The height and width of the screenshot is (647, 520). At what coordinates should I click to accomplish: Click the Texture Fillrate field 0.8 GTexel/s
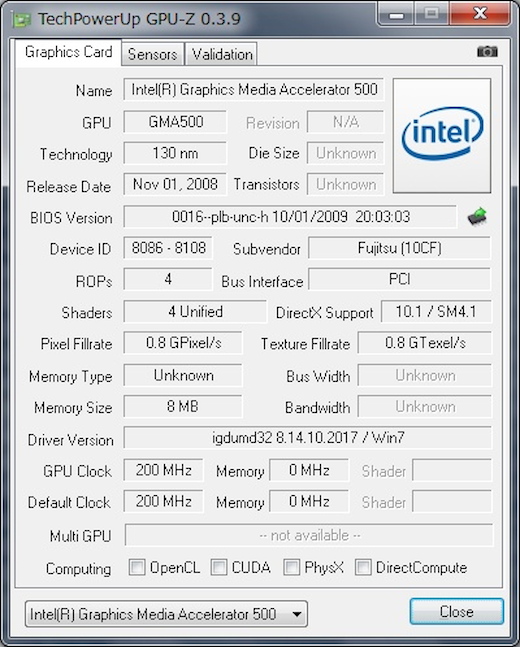(x=425, y=343)
